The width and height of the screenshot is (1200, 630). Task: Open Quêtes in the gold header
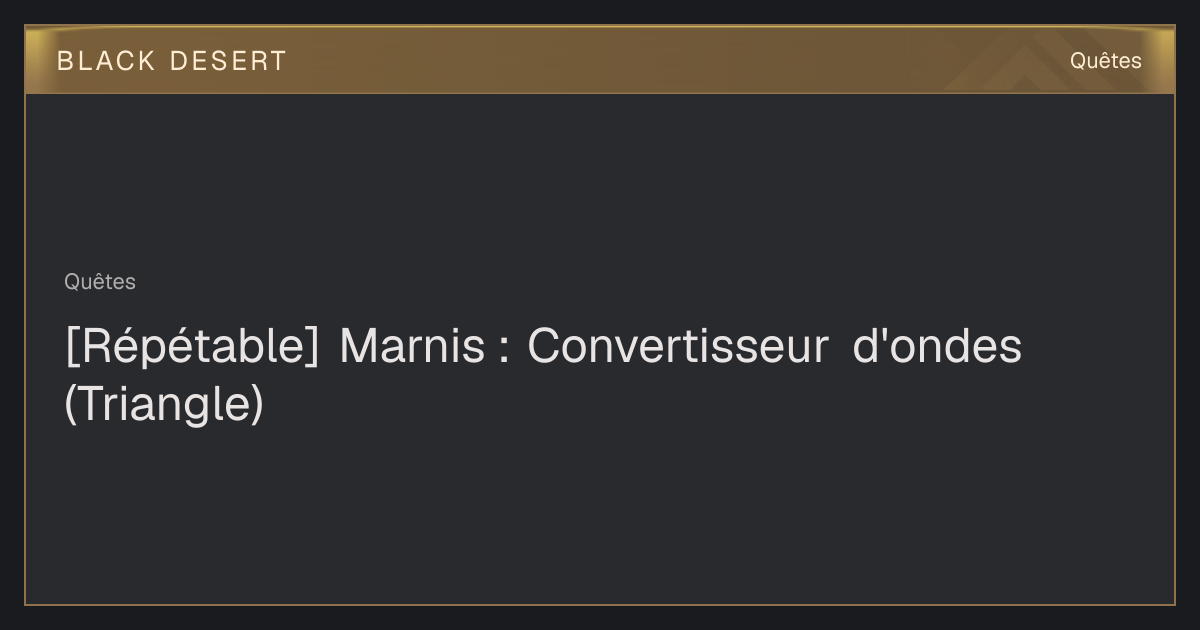[1105, 61]
